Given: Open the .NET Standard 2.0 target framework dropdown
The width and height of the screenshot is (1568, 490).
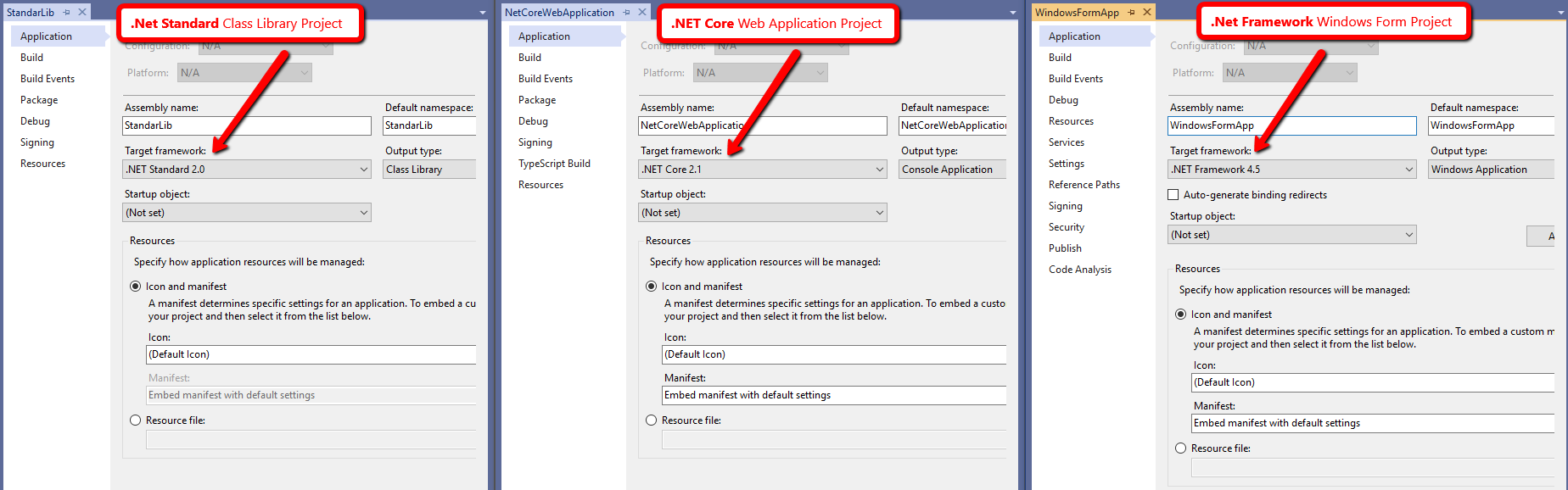Looking at the screenshot, I should (x=246, y=170).
